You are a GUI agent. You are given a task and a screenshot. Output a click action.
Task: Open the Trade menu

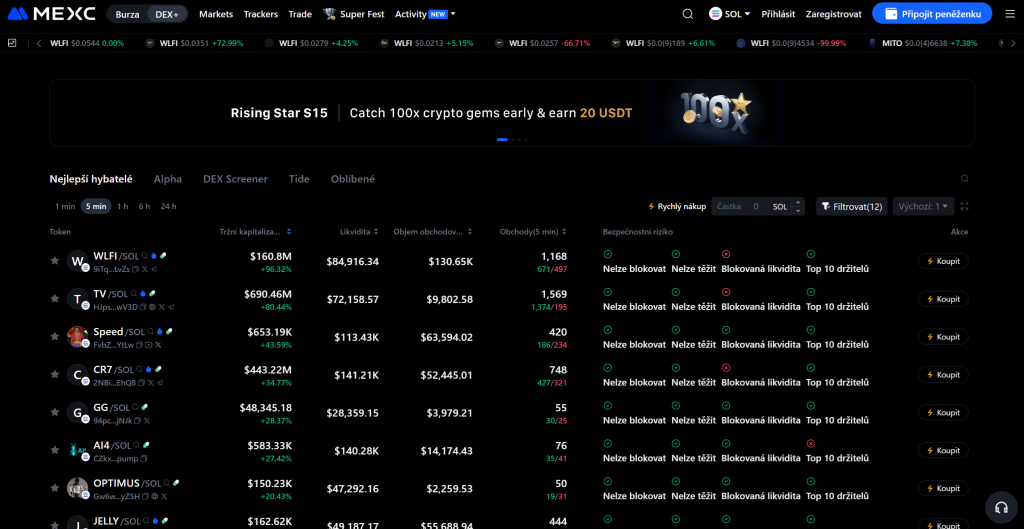coord(300,14)
